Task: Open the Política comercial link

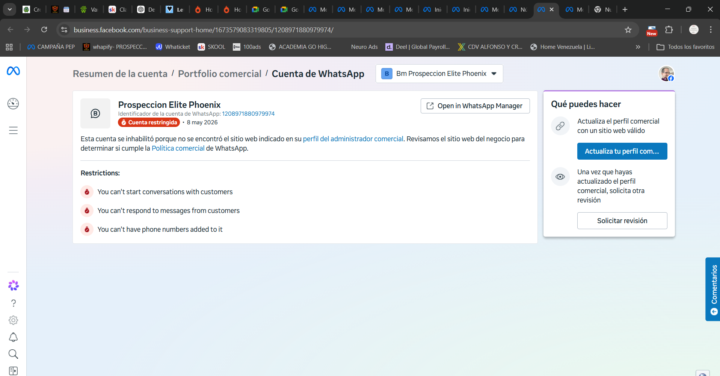Action: click(x=178, y=148)
